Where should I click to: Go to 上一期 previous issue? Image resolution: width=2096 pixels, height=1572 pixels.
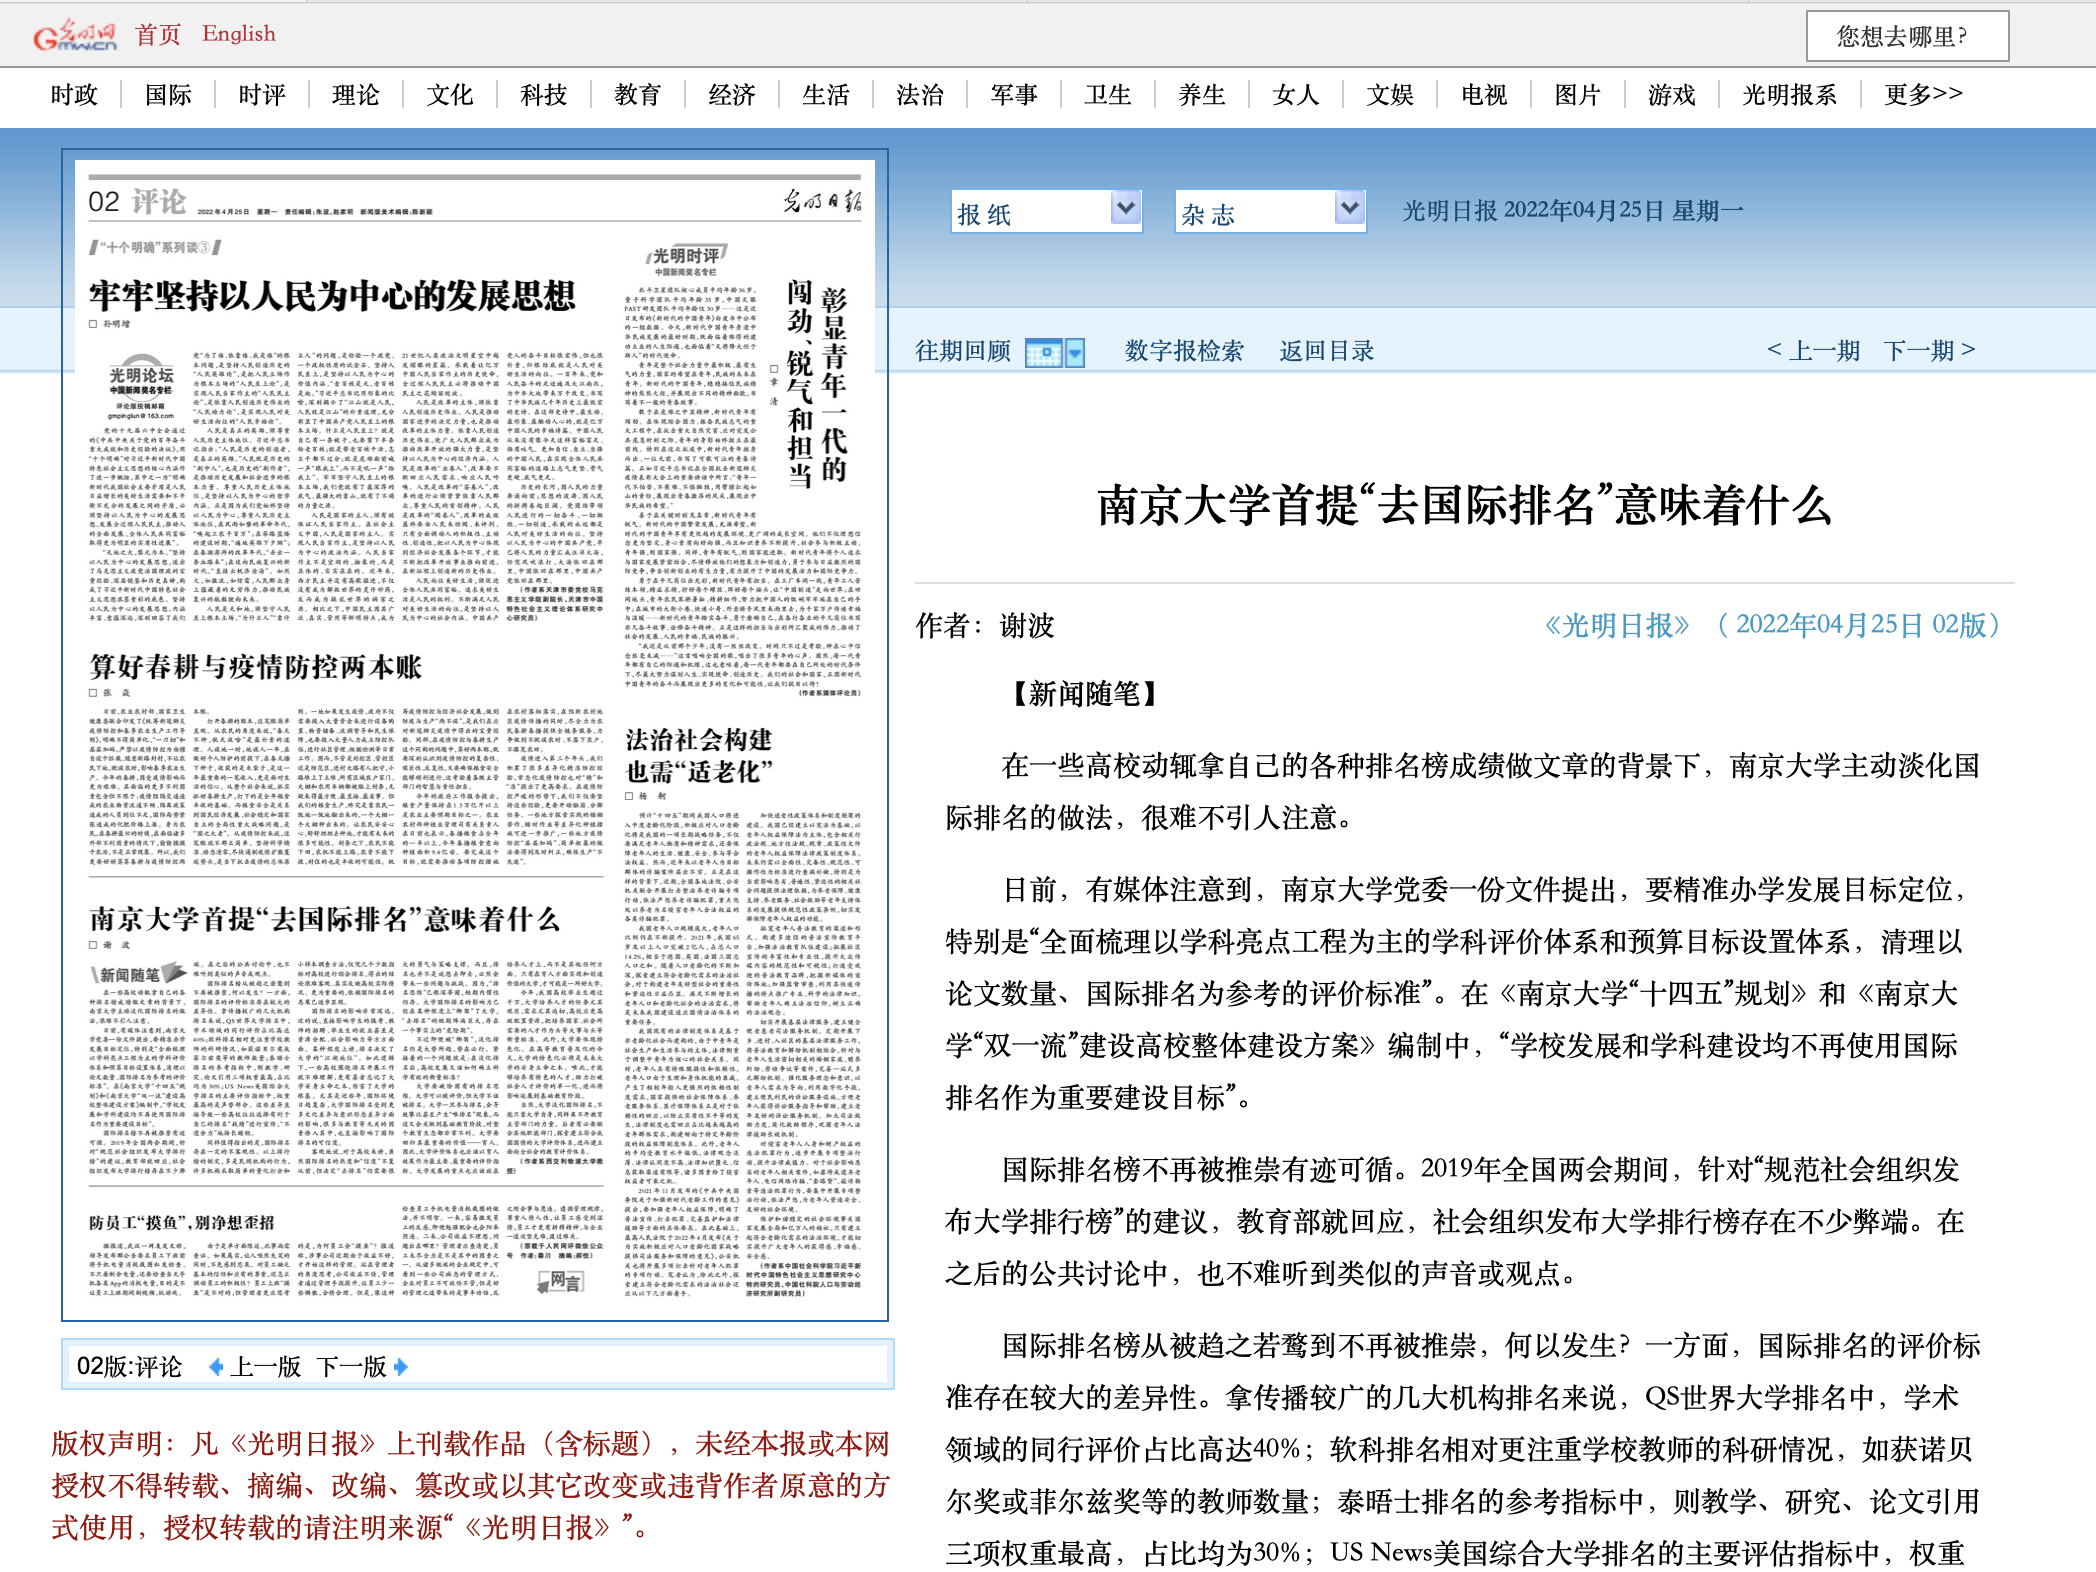click(1813, 351)
